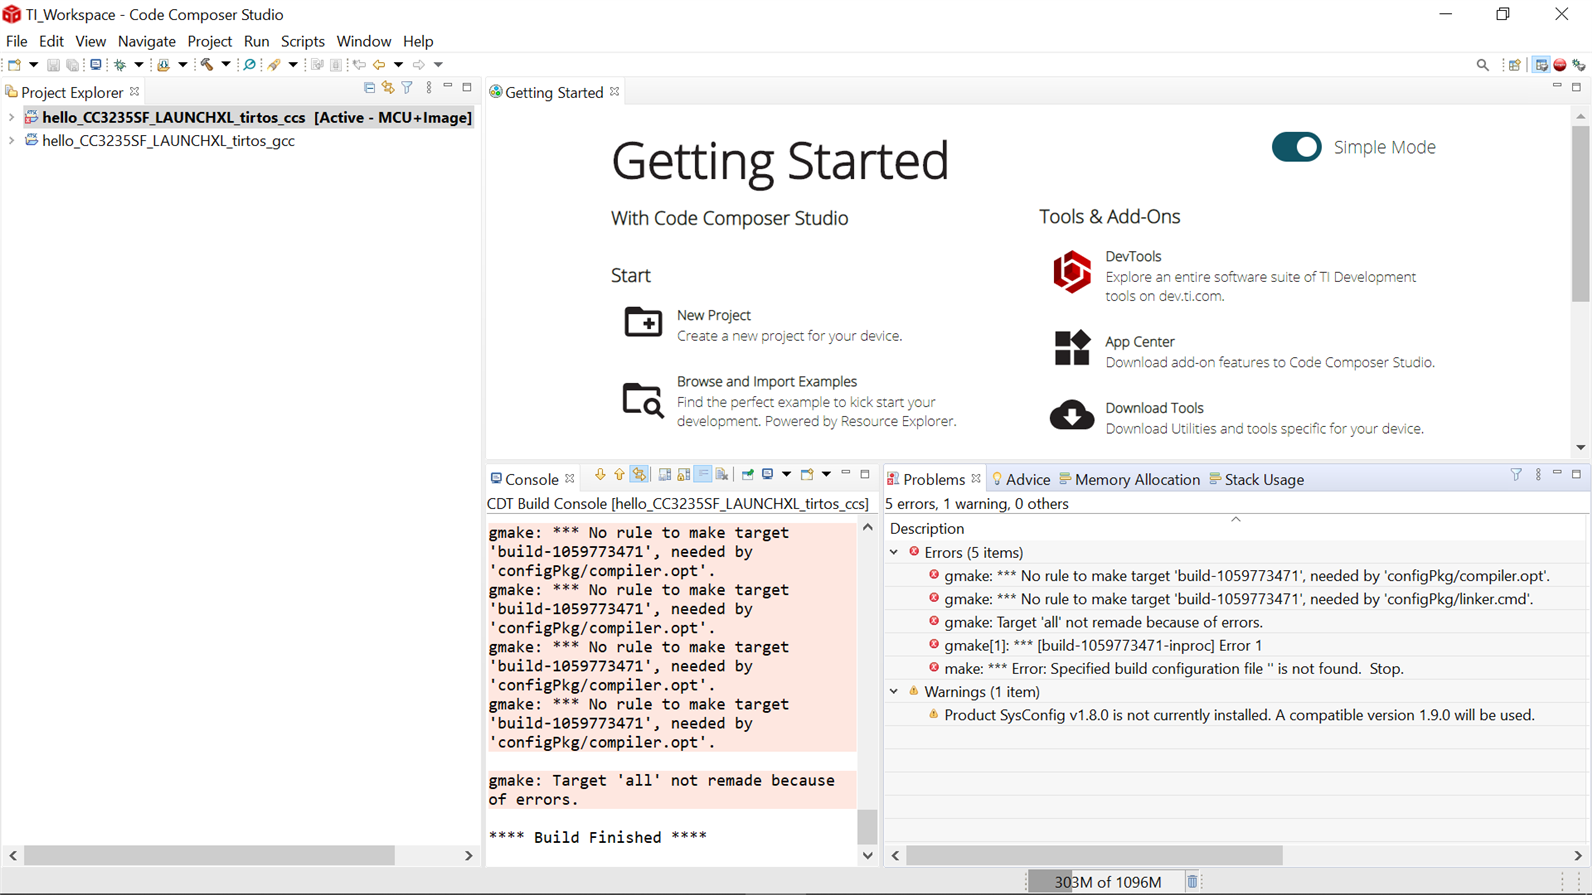Expand hello_CC3235SF_LAUNCHXL_tirtos_ccs project

click(11, 118)
